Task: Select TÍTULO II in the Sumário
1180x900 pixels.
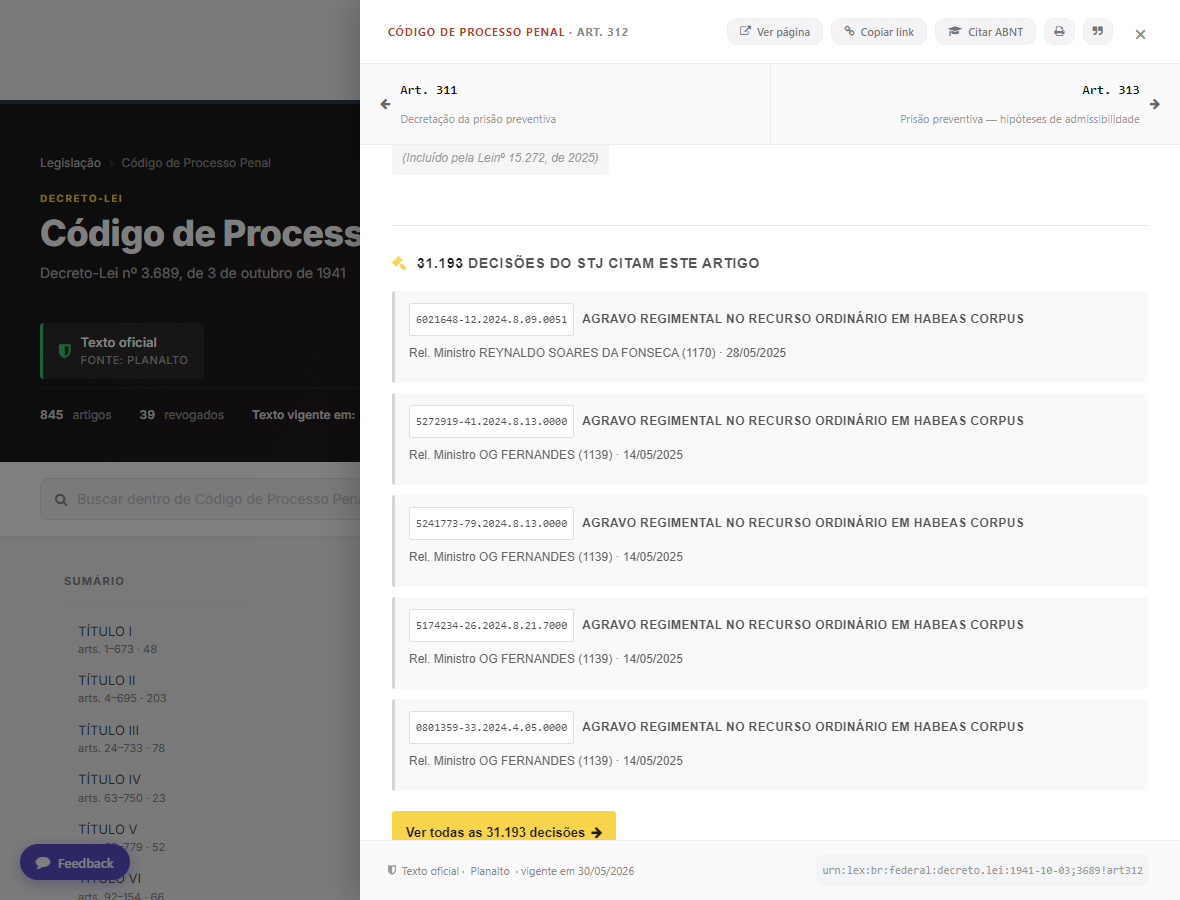Action: tap(107, 680)
